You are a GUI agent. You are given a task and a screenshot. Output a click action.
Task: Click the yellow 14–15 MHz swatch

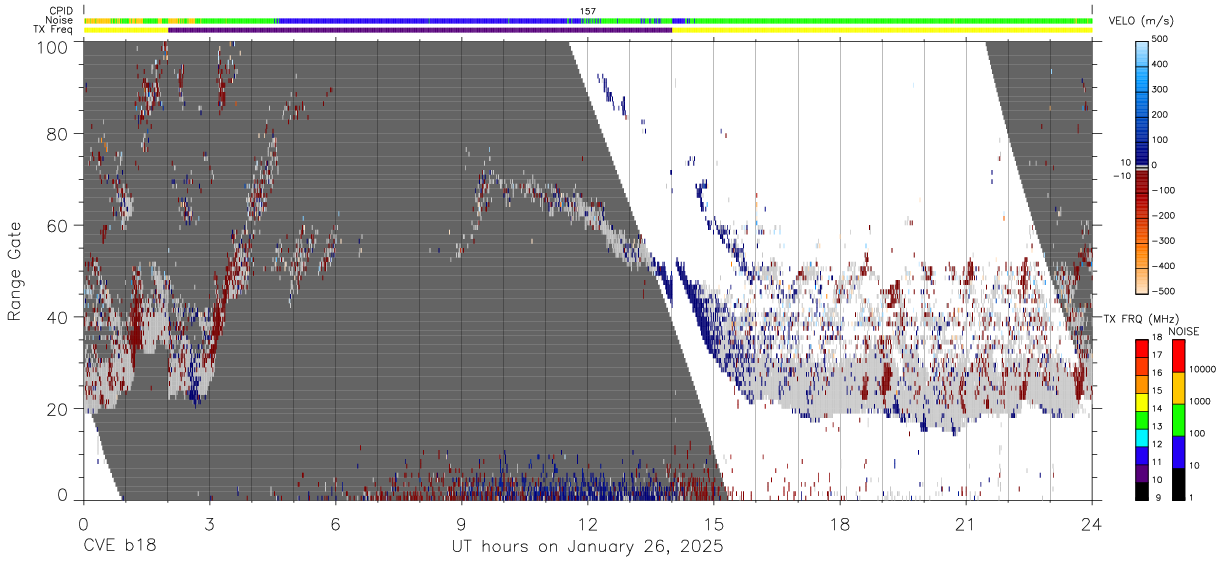click(x=1143, y=401)
